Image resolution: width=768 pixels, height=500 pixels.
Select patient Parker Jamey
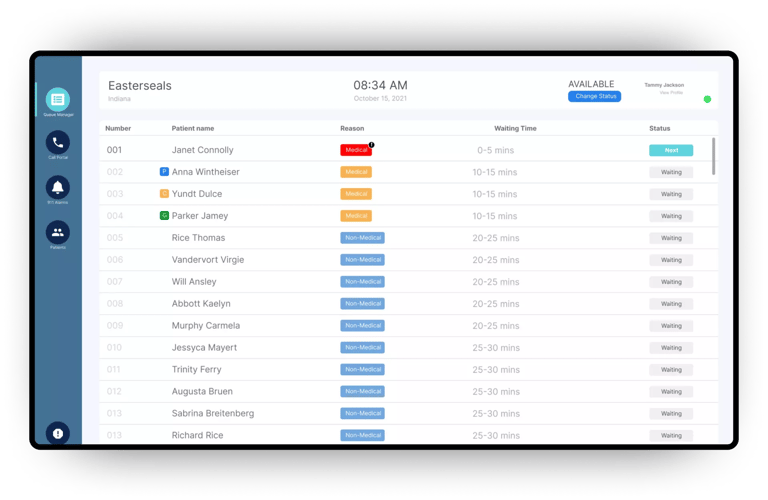click(x=200, y=216)
